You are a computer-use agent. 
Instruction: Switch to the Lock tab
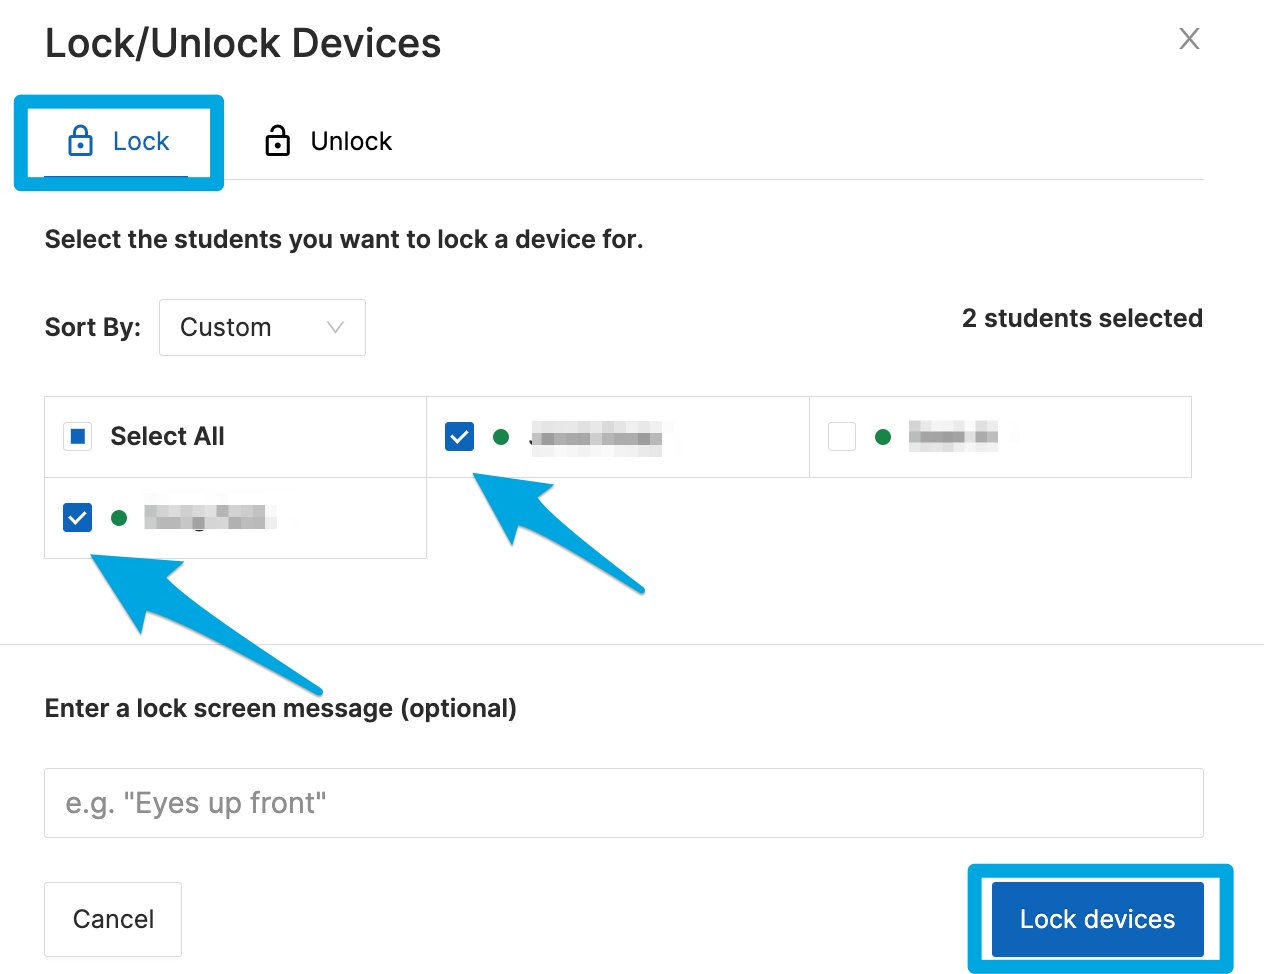click(117, 142)
